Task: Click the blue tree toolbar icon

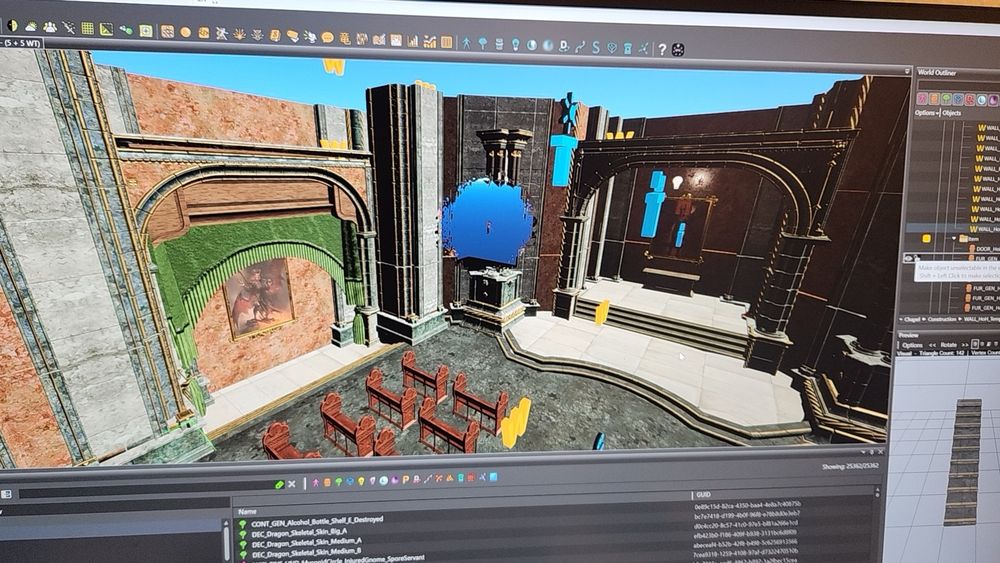Action: [x=482, y=44]
